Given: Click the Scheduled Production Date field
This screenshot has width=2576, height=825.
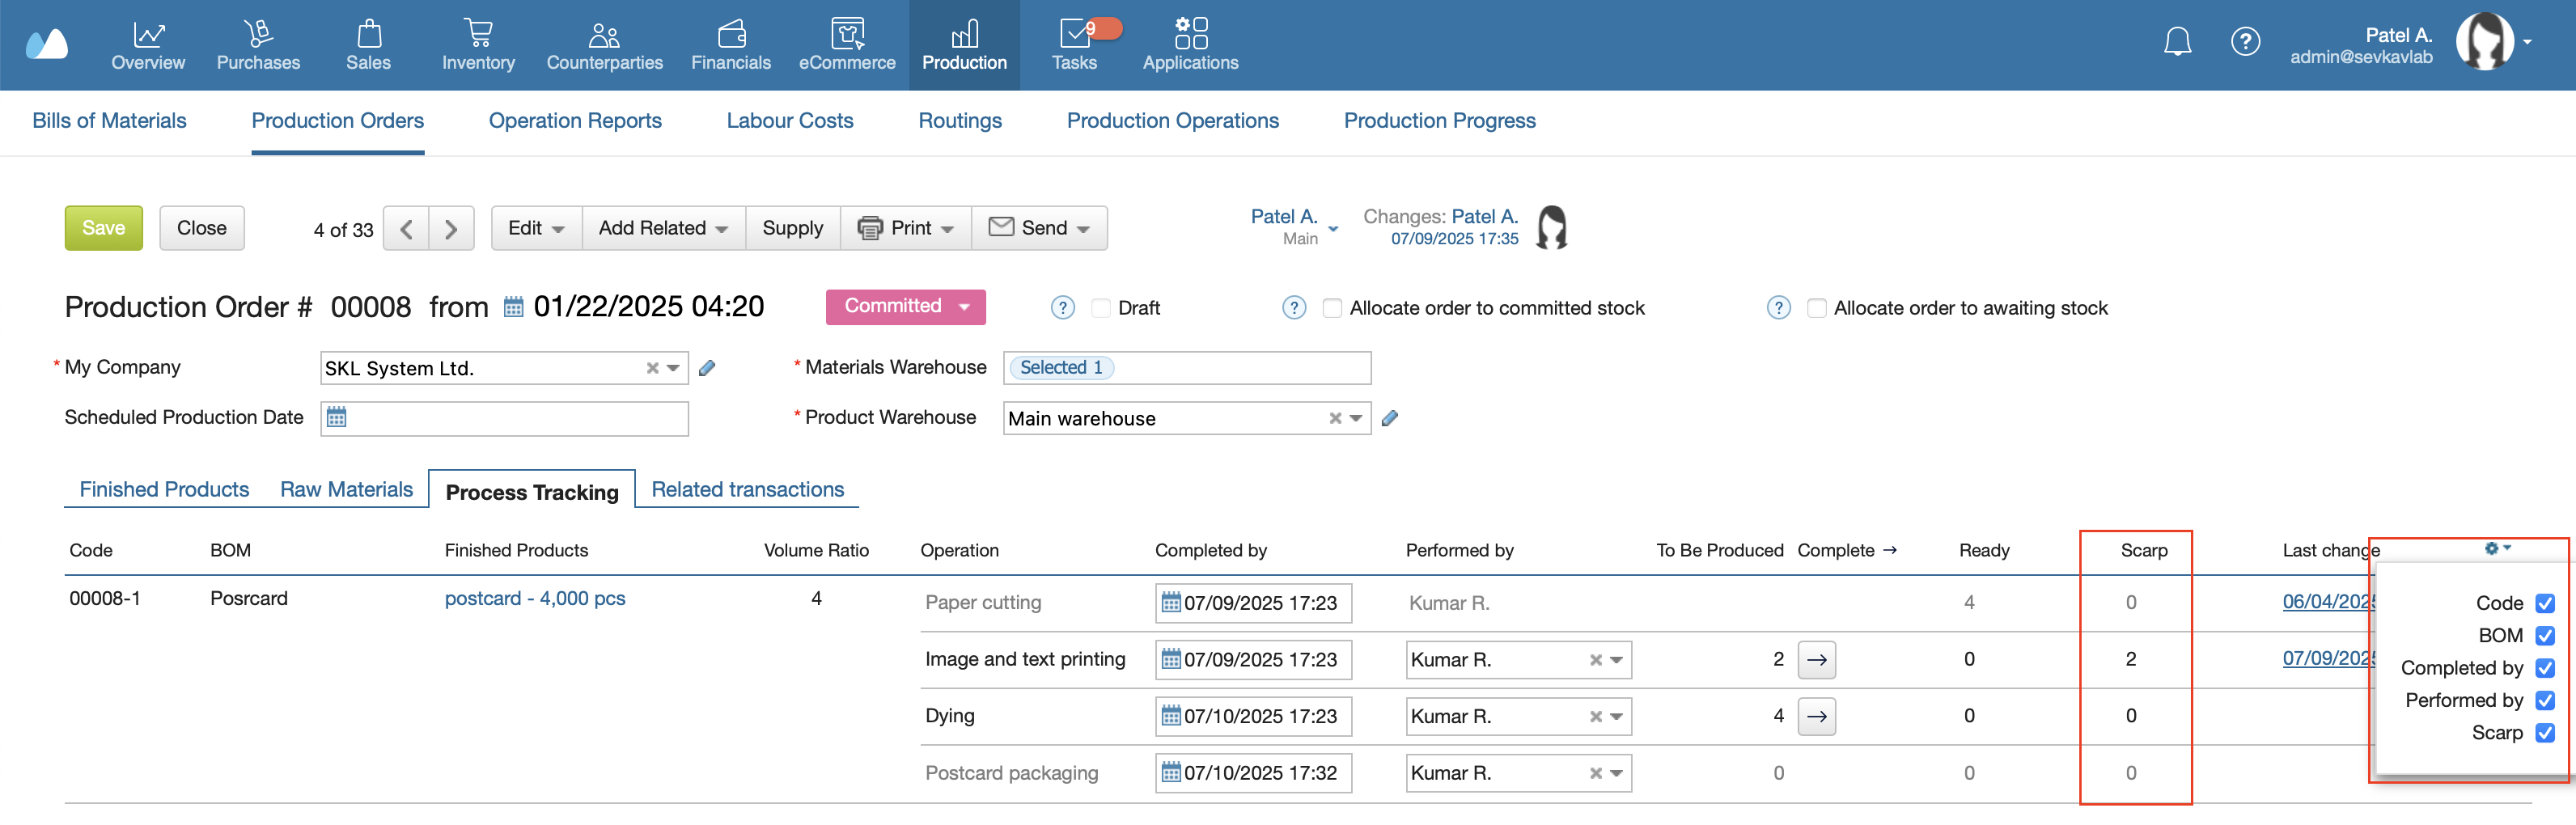Looking at the screenshot, I should coord(505,418).
